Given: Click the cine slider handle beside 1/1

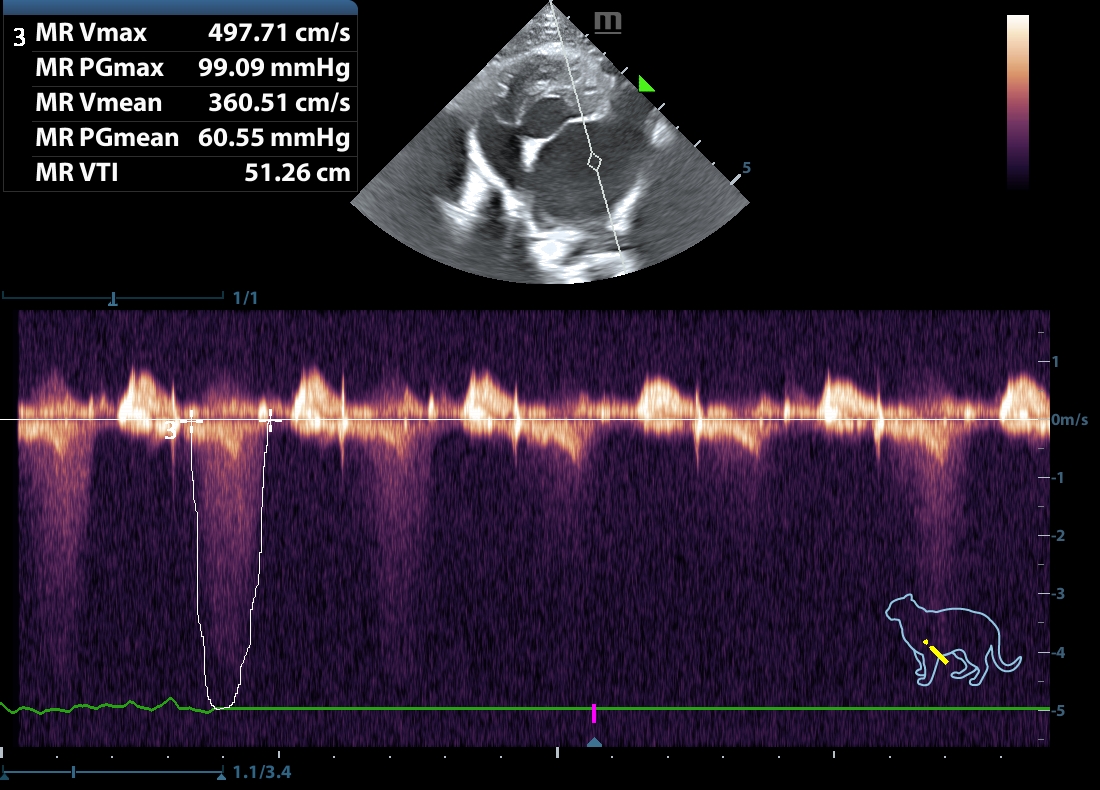Looking at the screenshot, I should coord(113,298).
